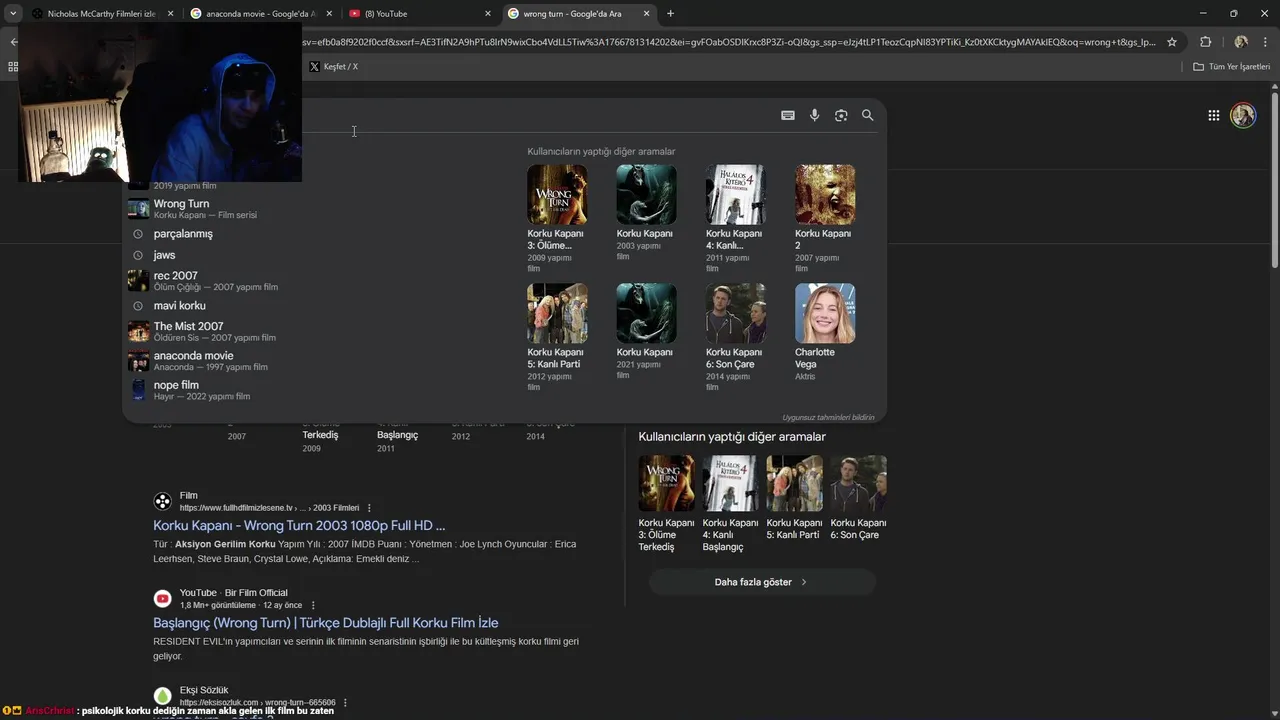Switch to the anaconda movie tab
Image resolution: width=1280 pixels, height=720 pixels.
(x=260, y=14)
